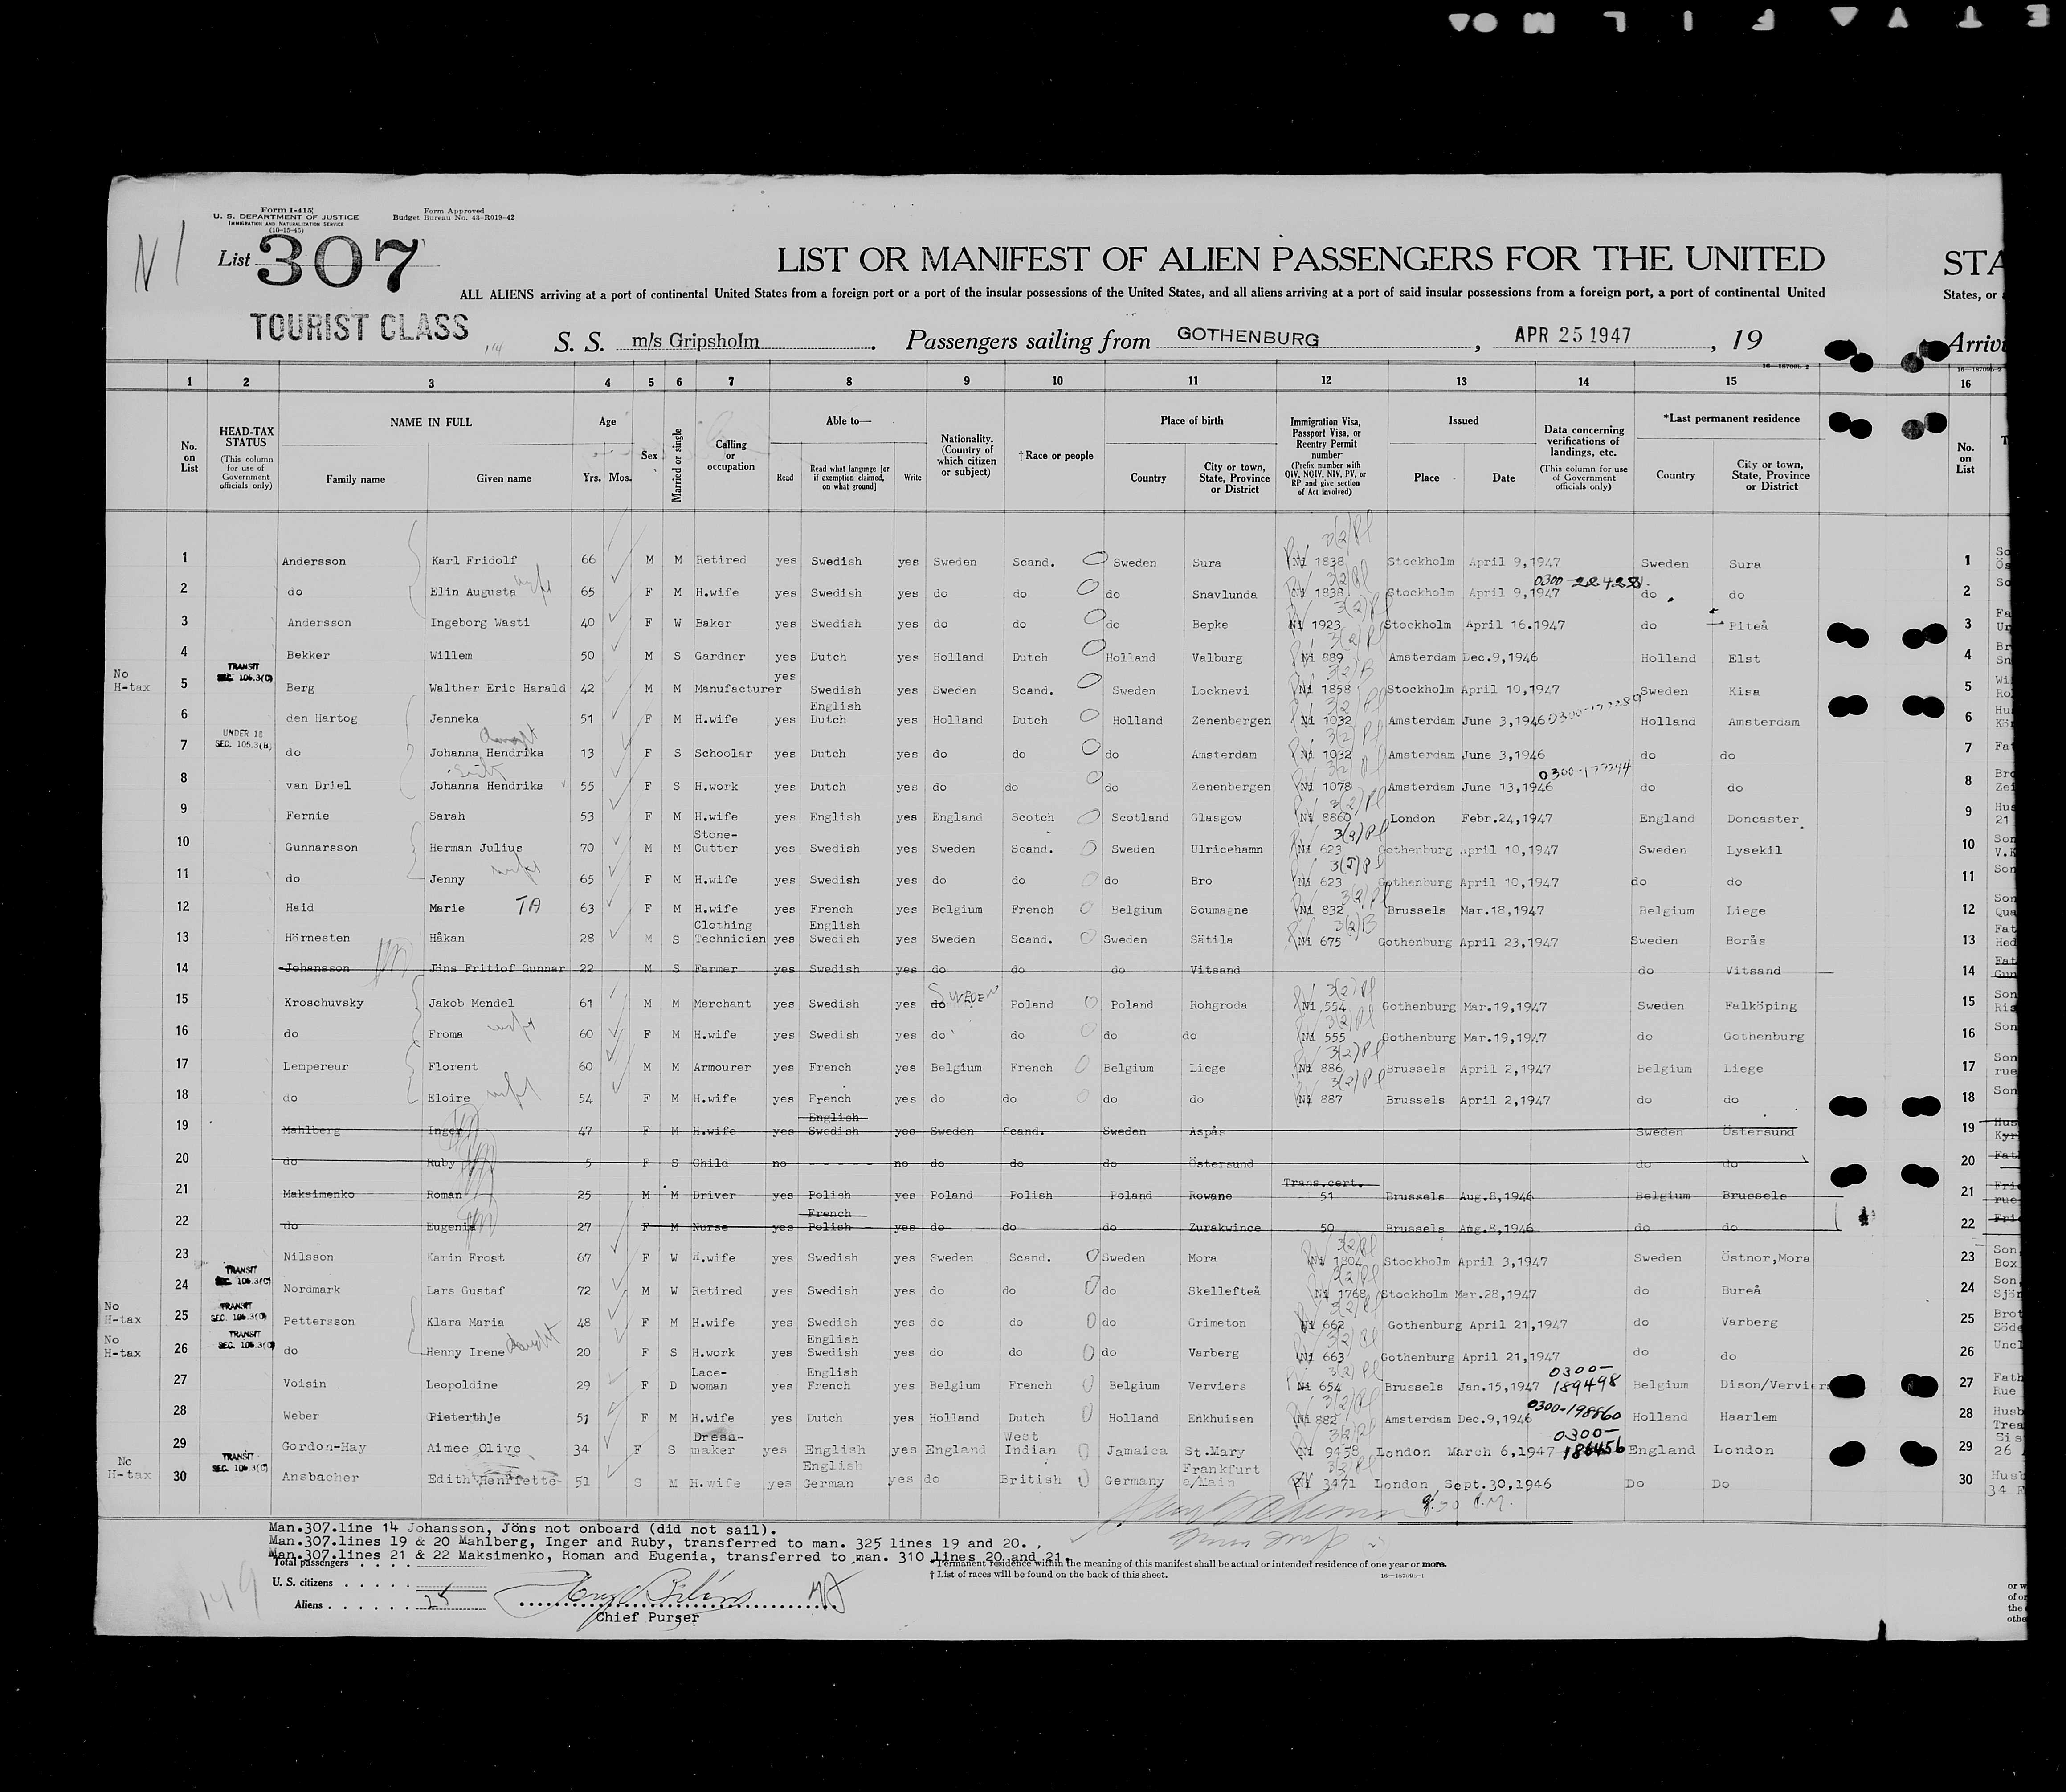Click the given name Jenneka

[x=454, y=718]
